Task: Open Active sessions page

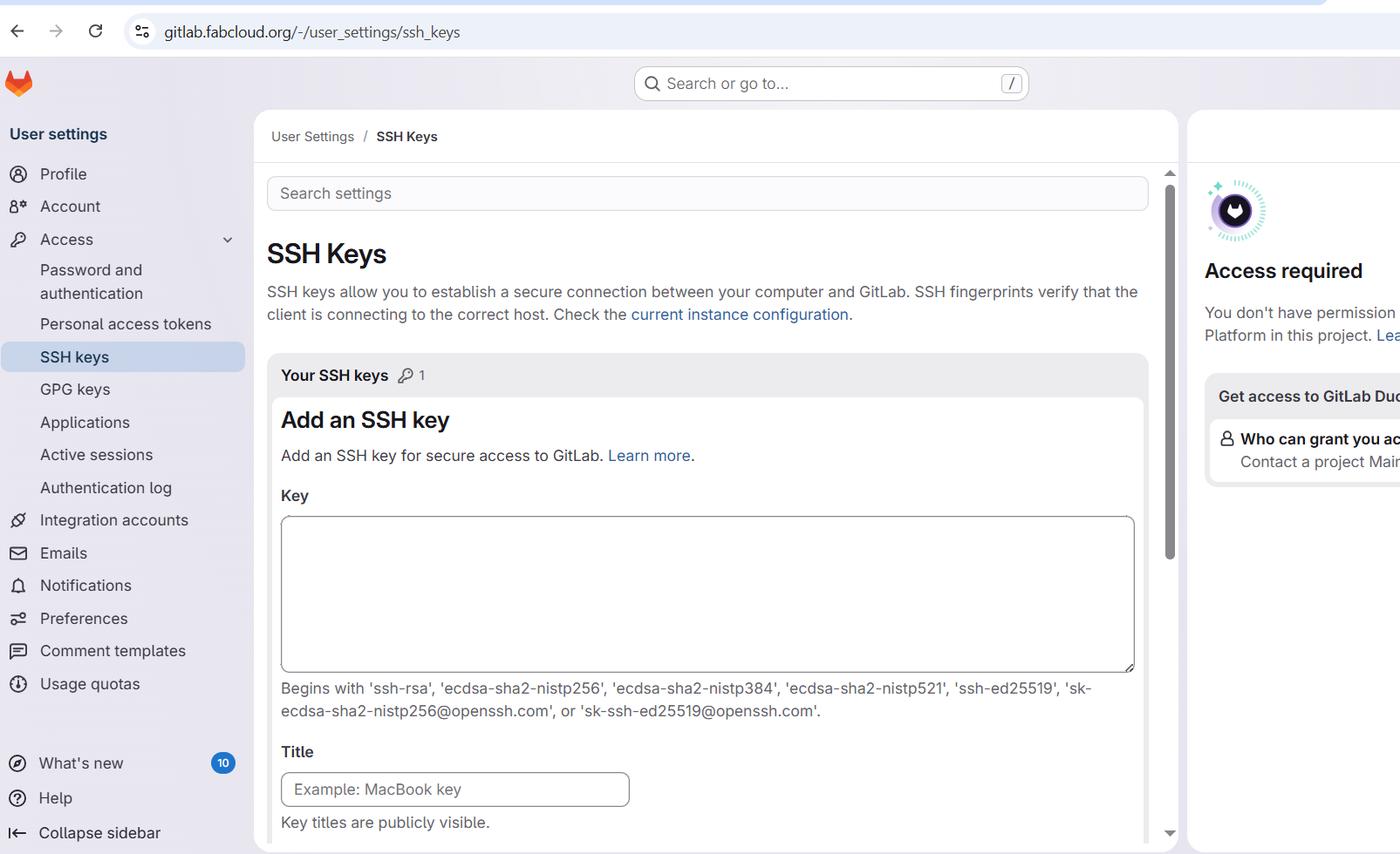Action: tap(96, 455)
